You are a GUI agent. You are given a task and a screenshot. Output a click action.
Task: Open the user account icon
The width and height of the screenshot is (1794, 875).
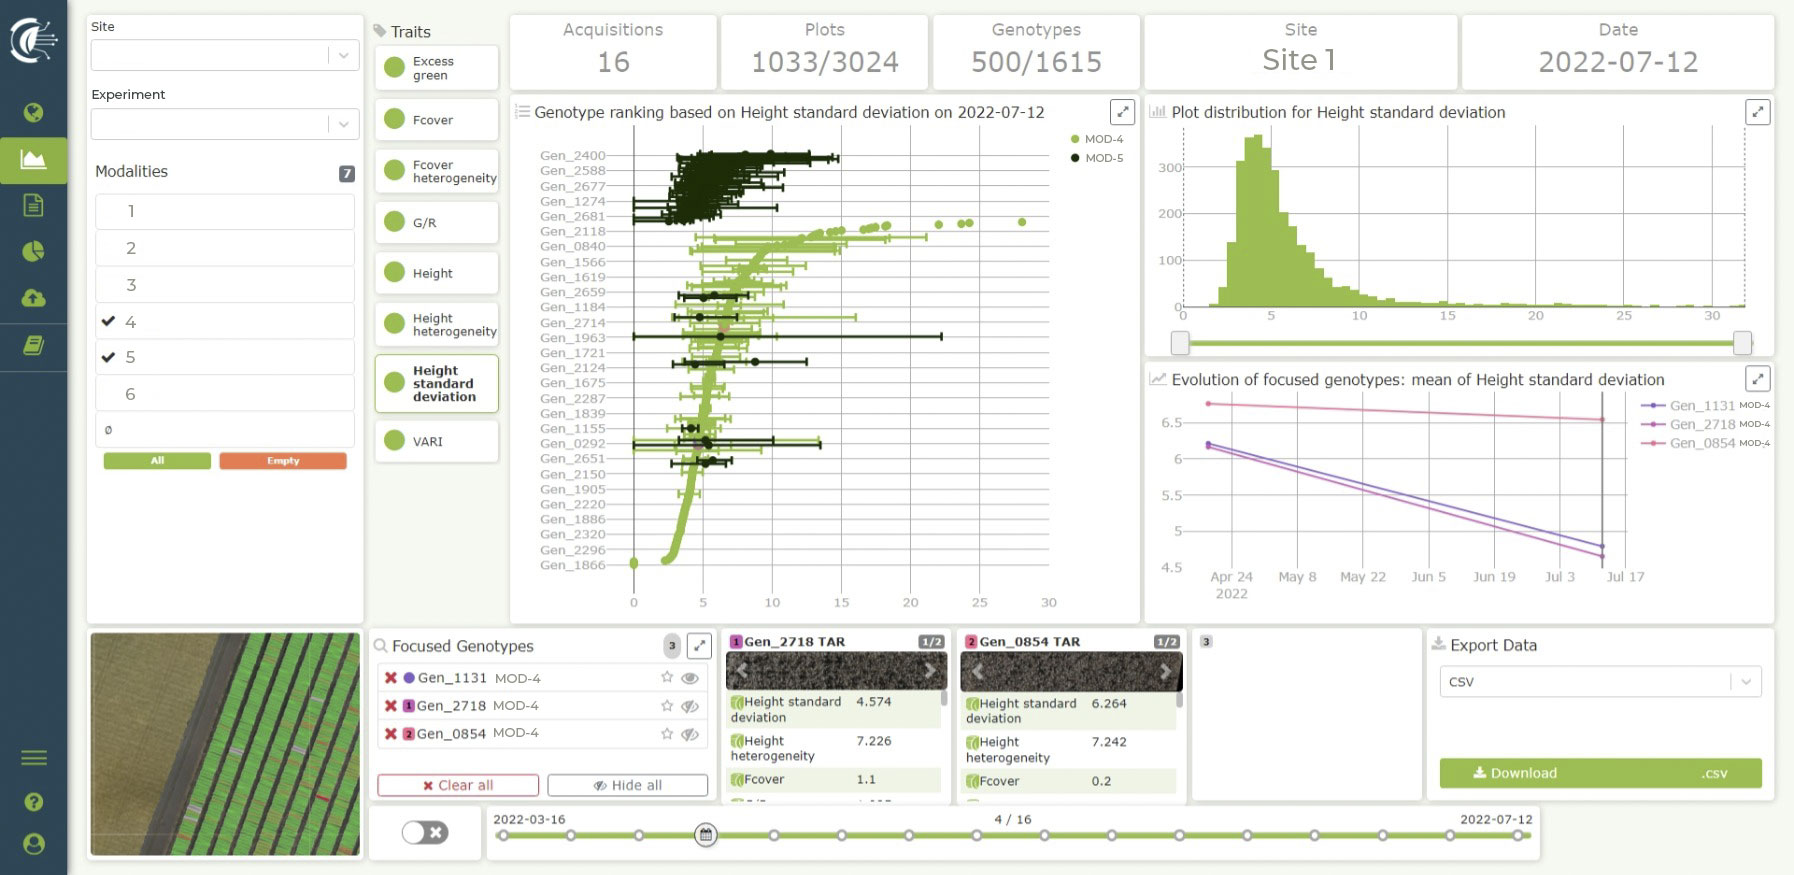[33, 844]
